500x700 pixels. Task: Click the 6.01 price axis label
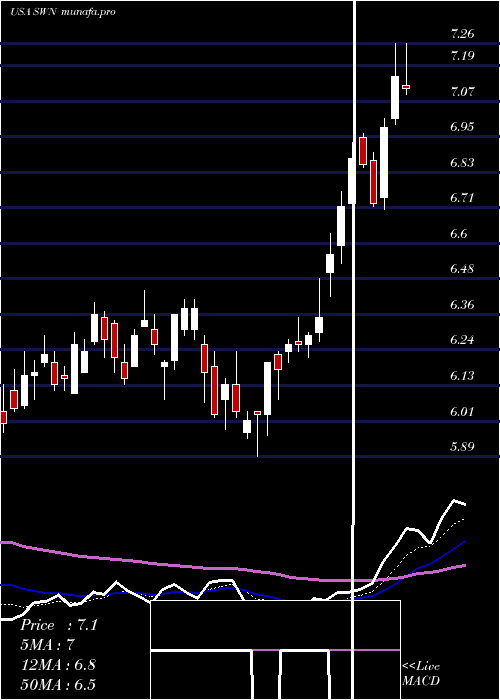462,411
